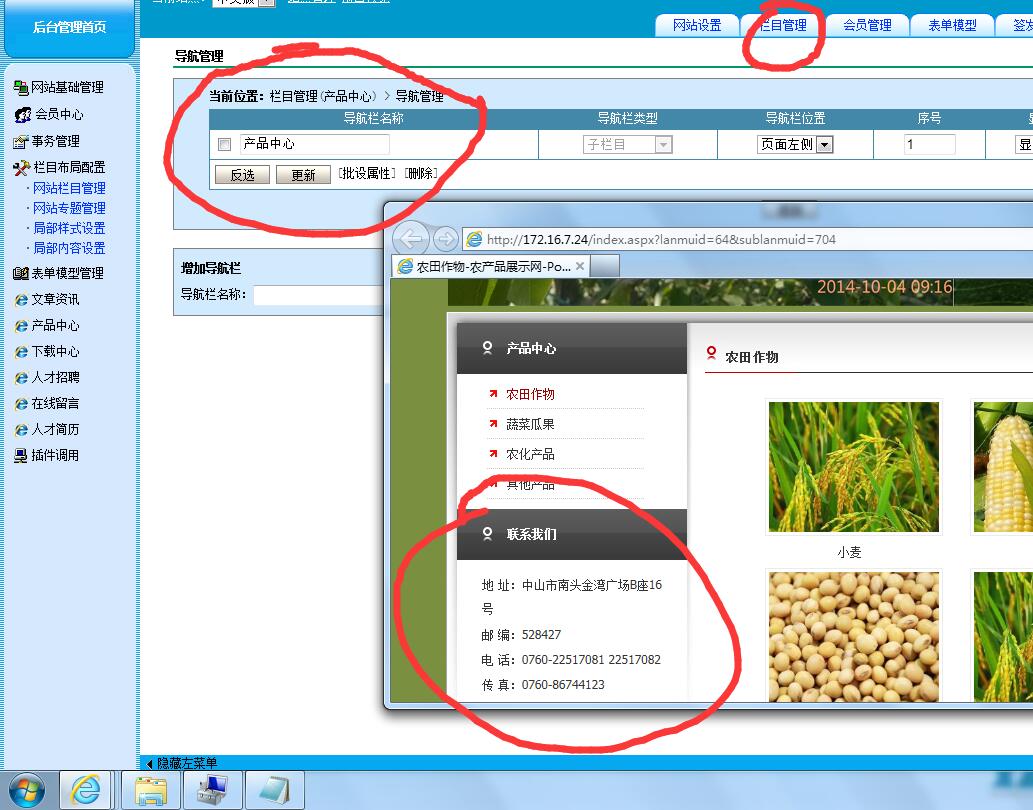Screen dimensions: 1033x810
Task: Open the Windows Start menu
Action: 27,790
